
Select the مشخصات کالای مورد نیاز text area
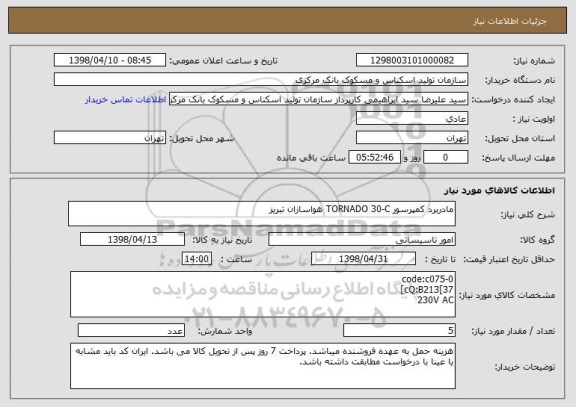point(263,295)
